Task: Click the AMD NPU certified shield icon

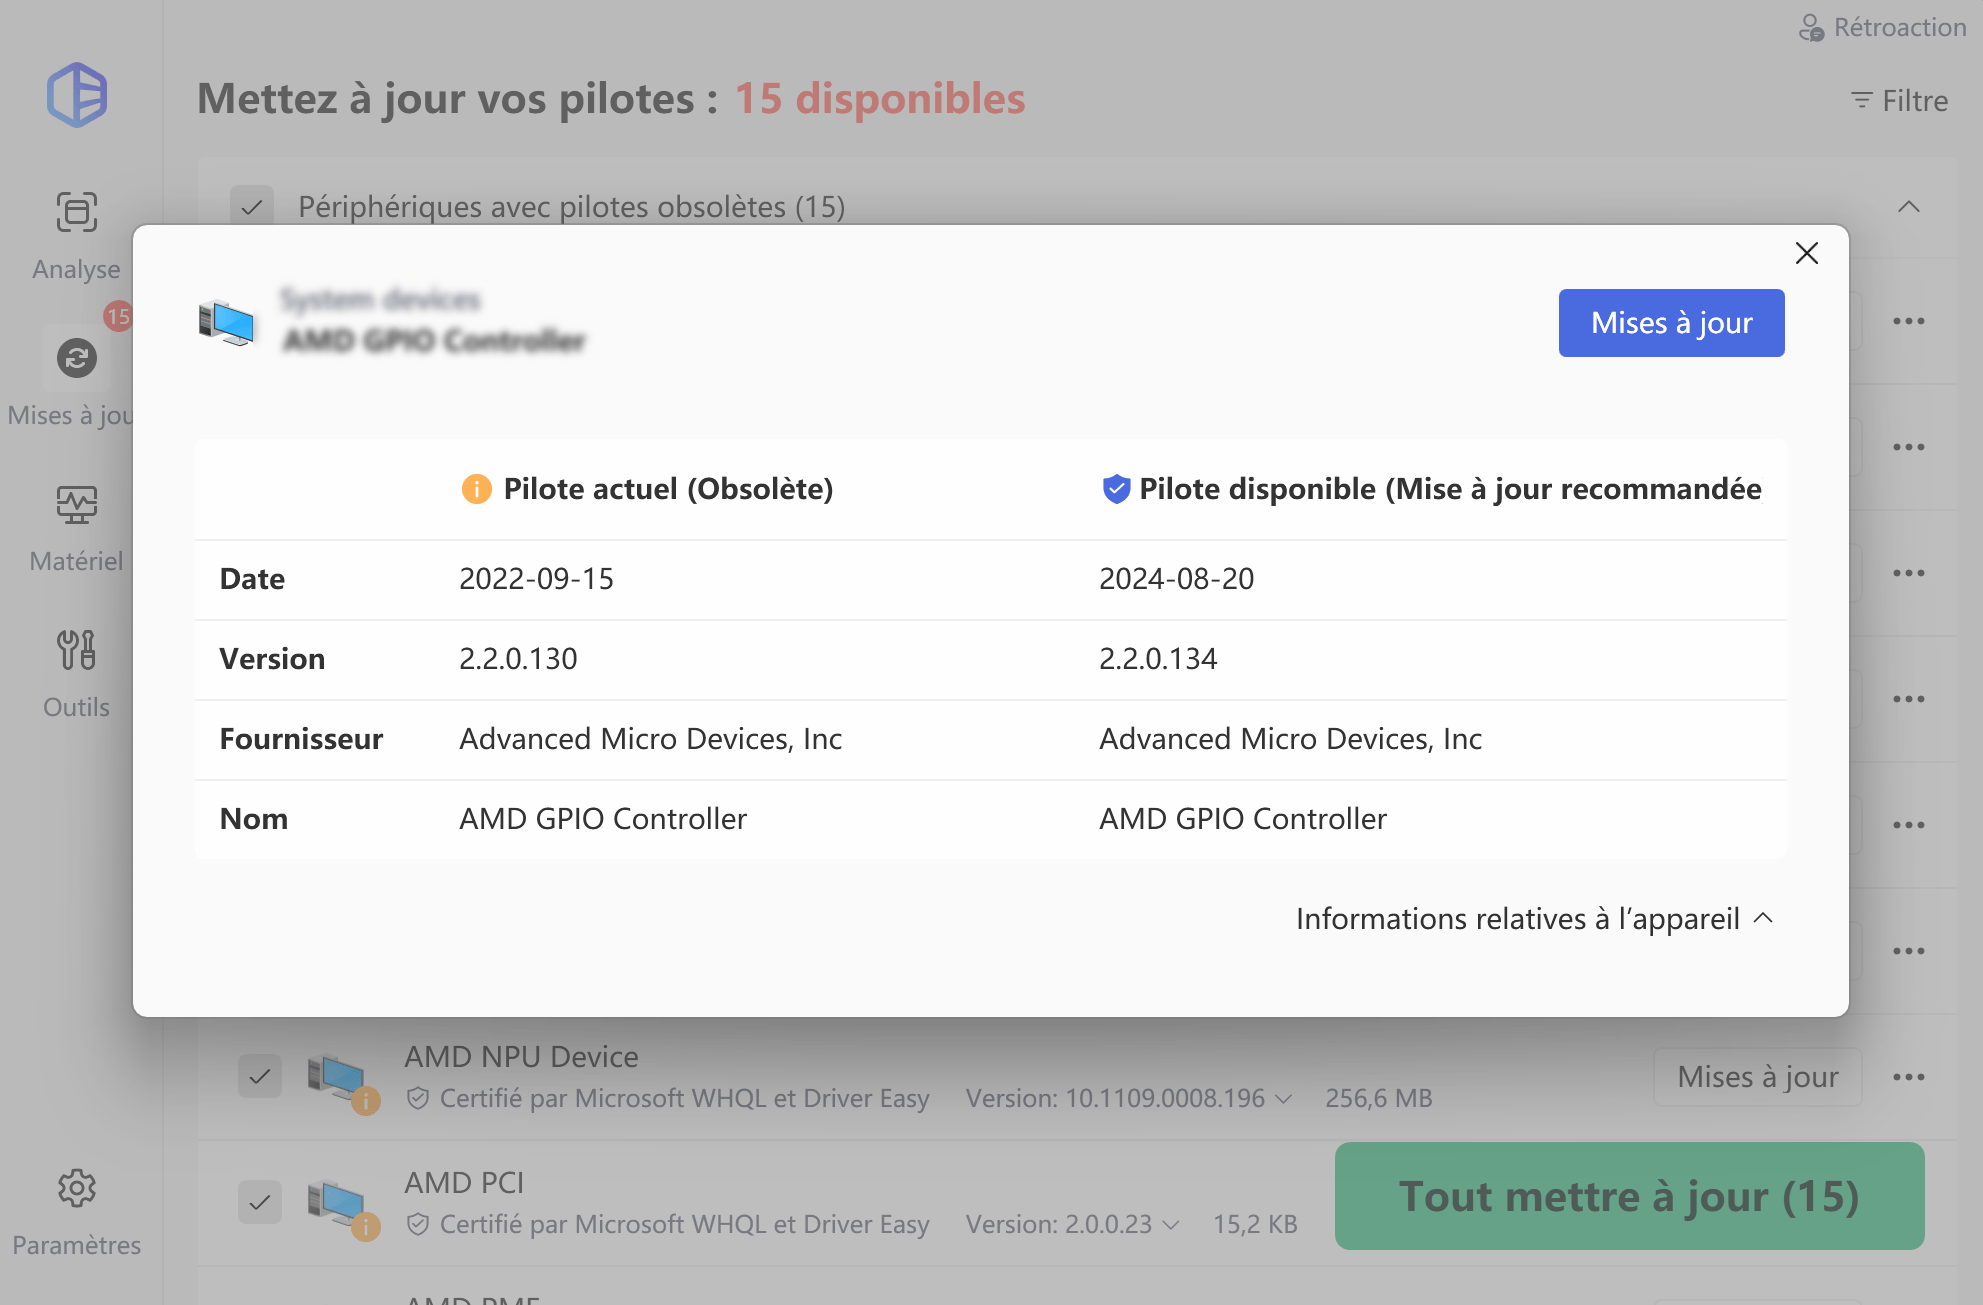Action: [x=418, y=1099]
